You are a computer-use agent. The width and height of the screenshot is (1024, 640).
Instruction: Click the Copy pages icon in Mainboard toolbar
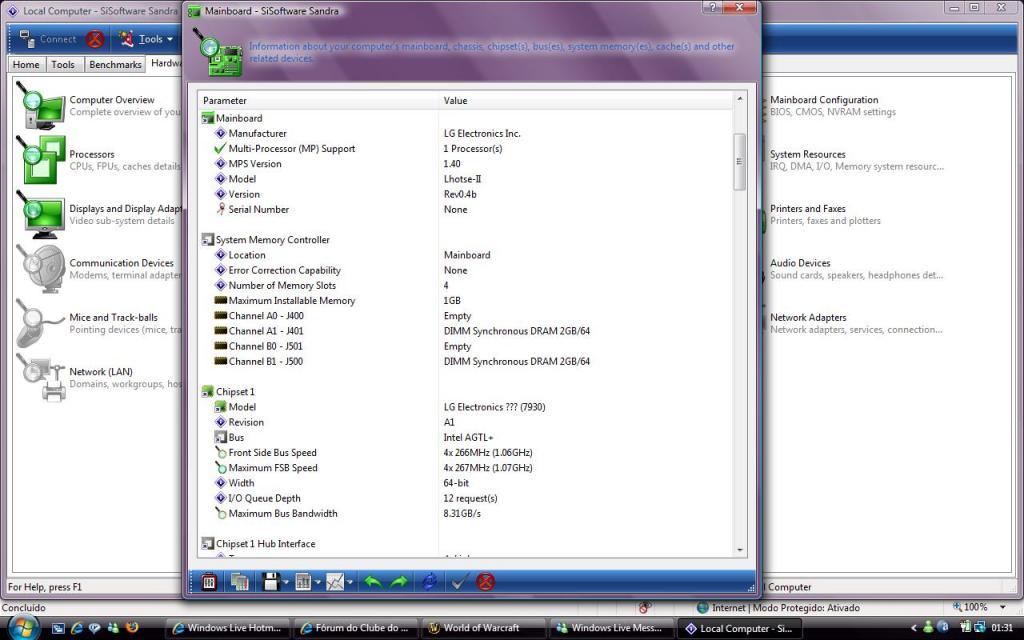pyautogui.click(x=240, y=581)
